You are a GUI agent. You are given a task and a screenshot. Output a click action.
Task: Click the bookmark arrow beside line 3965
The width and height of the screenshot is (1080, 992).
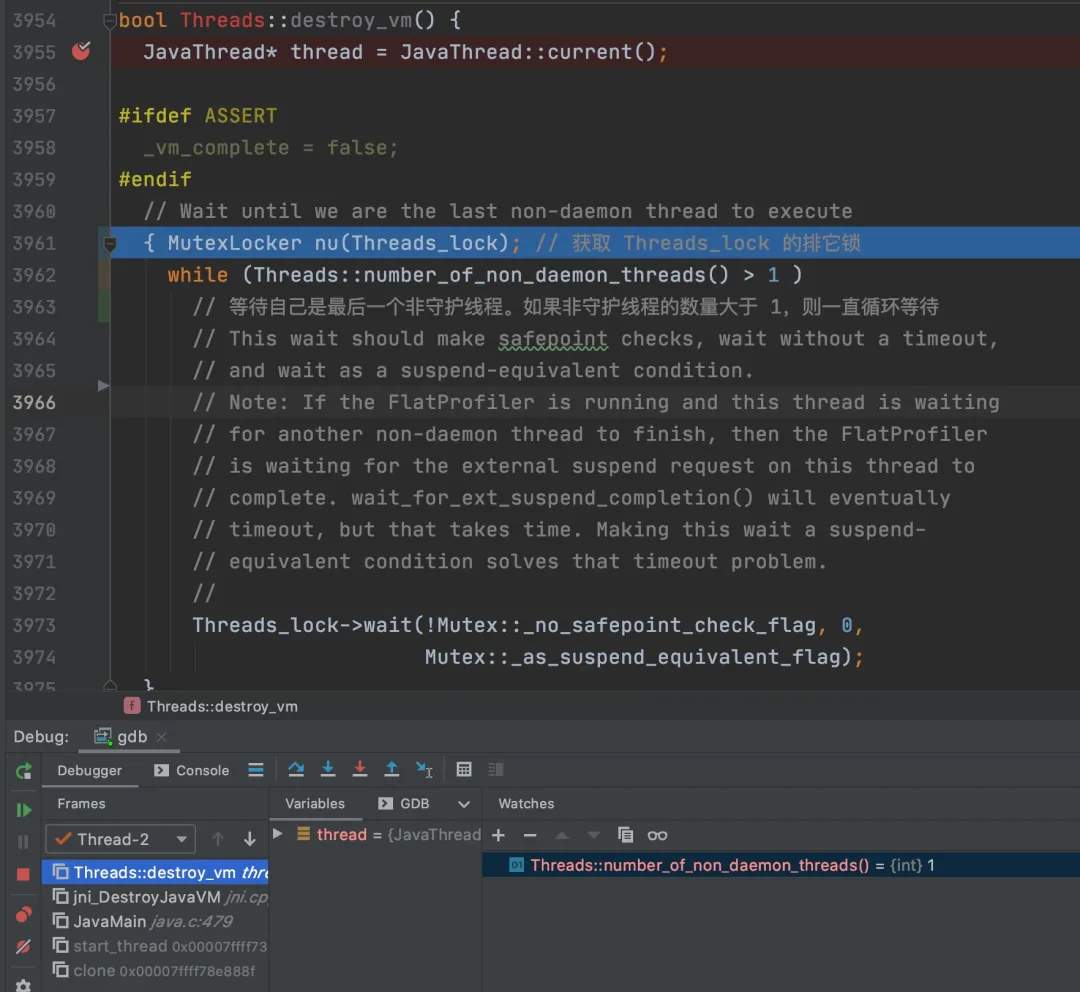pos(103,385)
